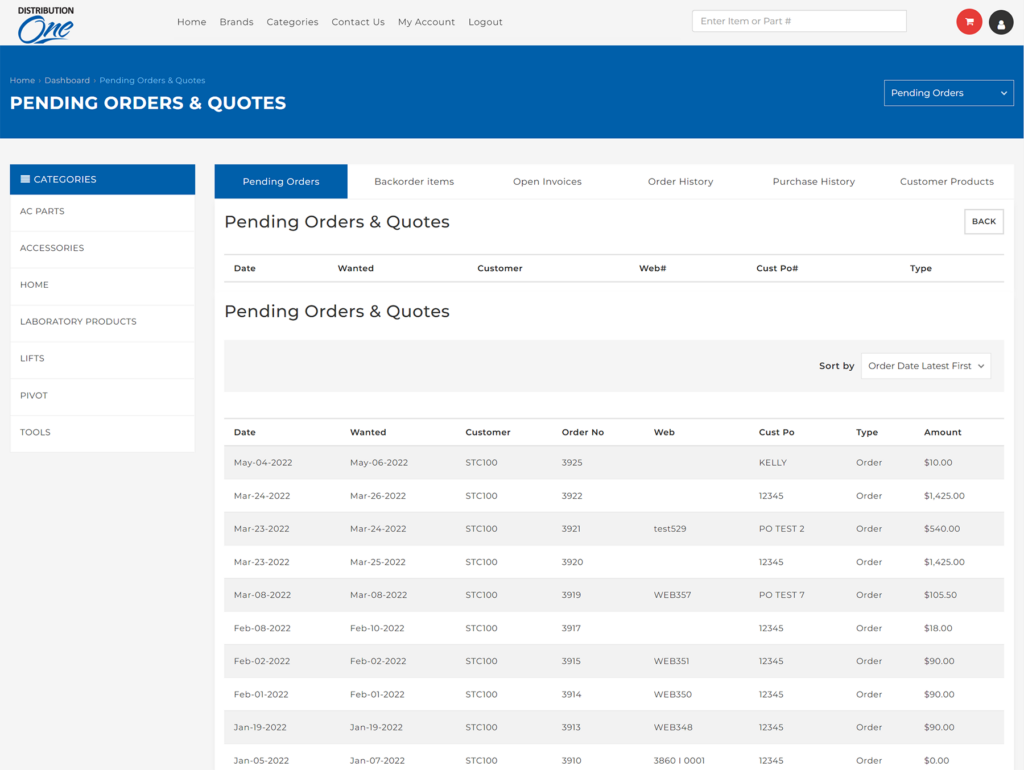Click order number 3914
This screenshot has width=1024, height=770.
click(x=571, y=694)
